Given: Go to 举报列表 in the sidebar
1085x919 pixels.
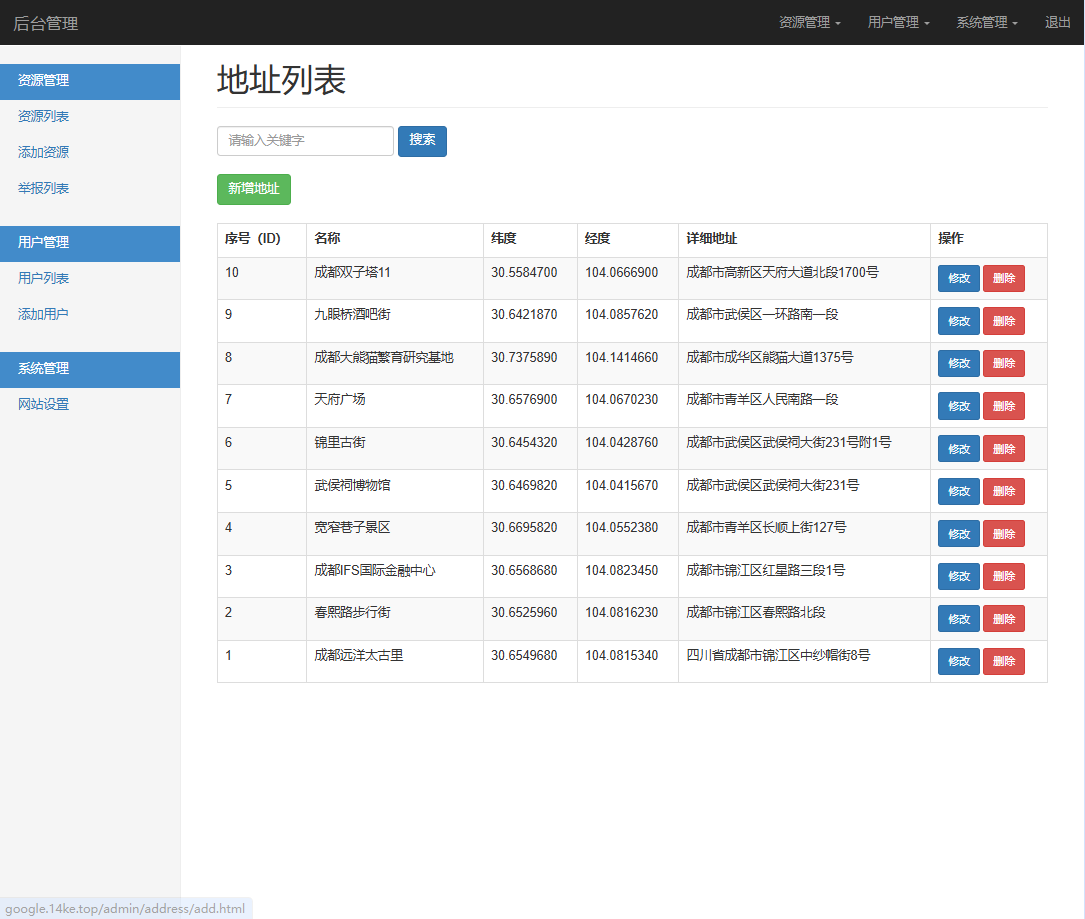Looking at the screenshot, I should (44, 189).
